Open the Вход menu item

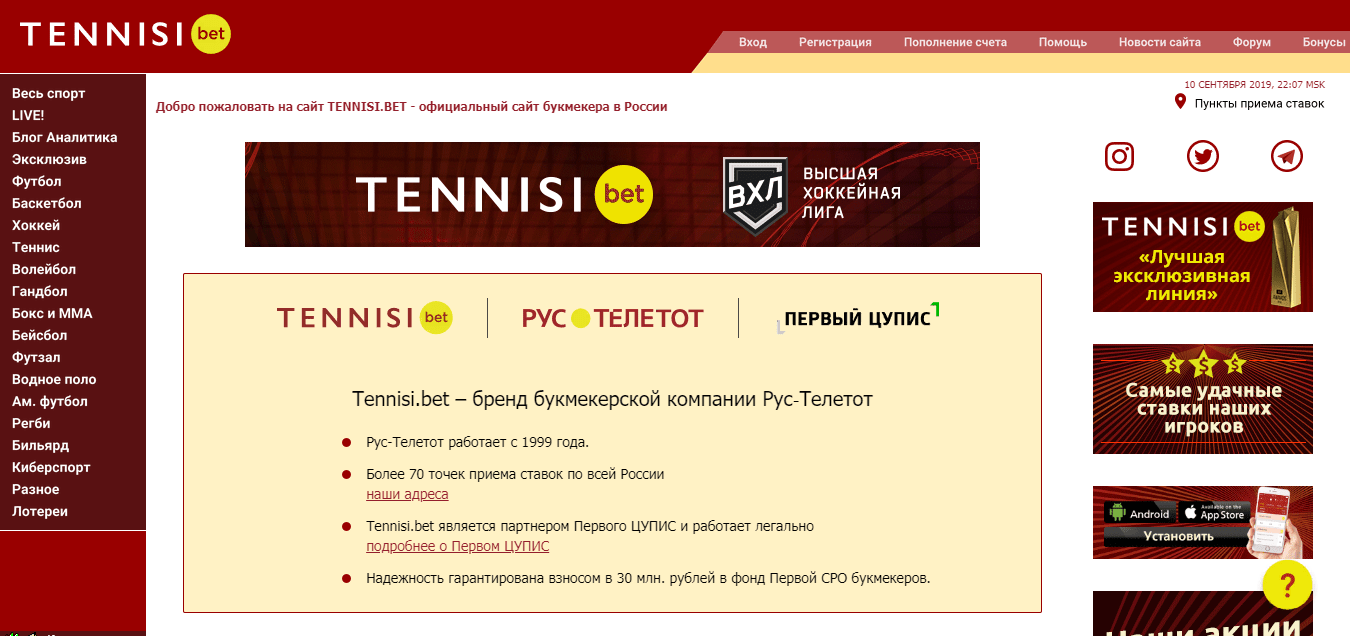click(x=753, y=42)
